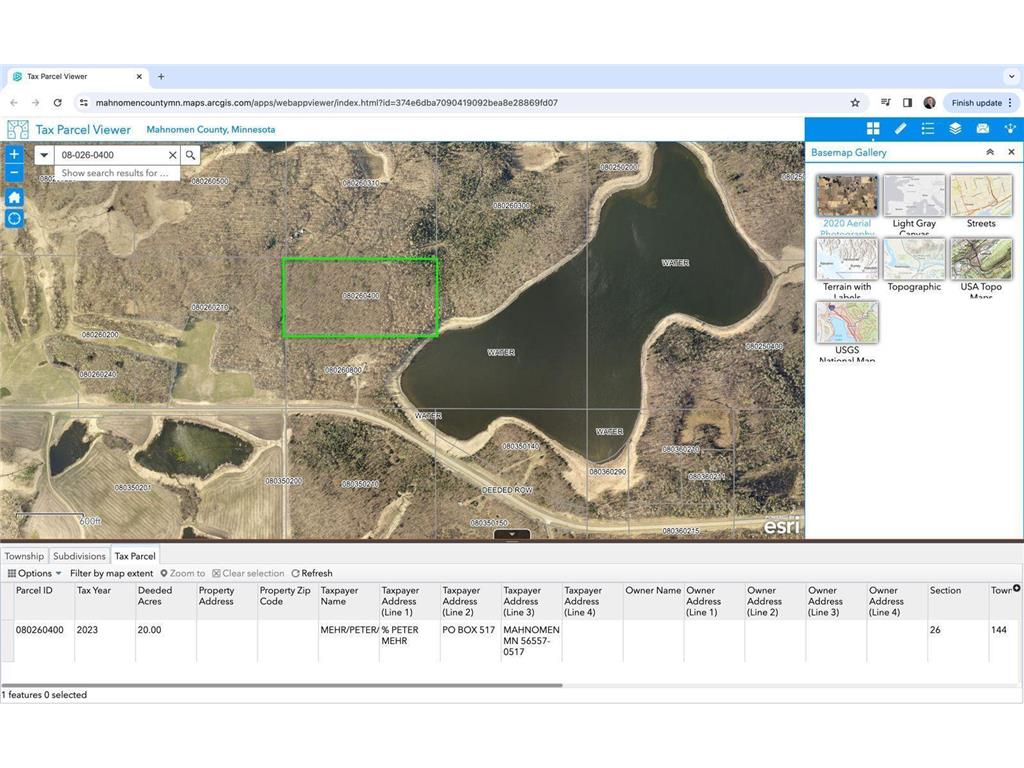Return map to default home extent
The height and width of the screenshot is (768, 1024).
click(14, 197)
